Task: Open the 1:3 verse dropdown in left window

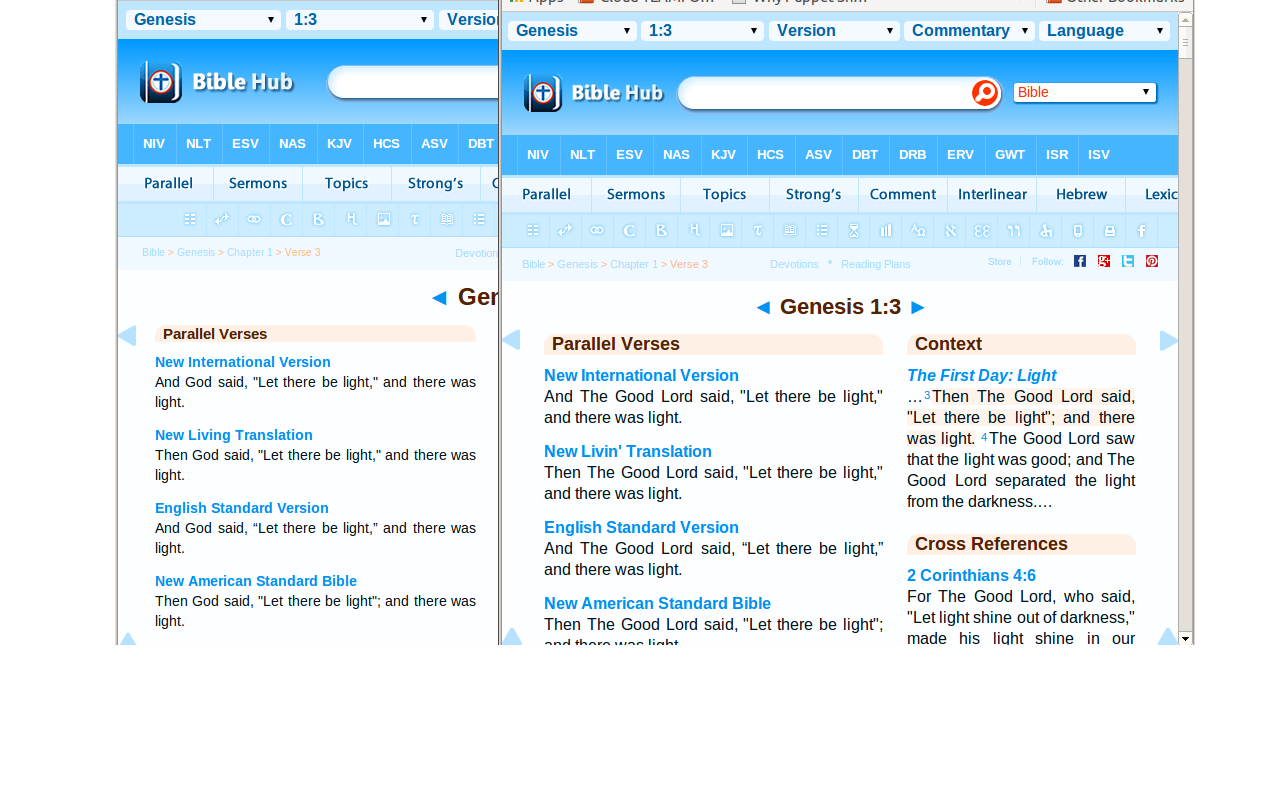Action: 360,20
